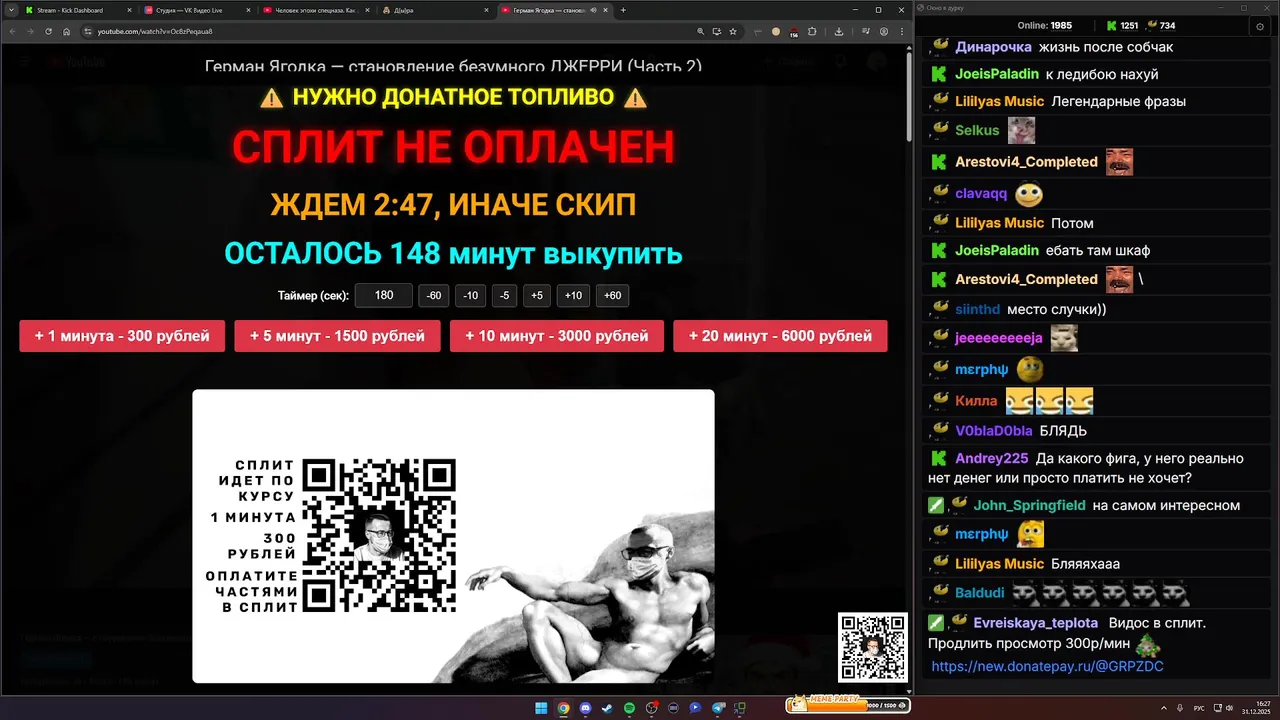Open the volume tray icon
The image size is (1280, 720).
point(1229,709)
